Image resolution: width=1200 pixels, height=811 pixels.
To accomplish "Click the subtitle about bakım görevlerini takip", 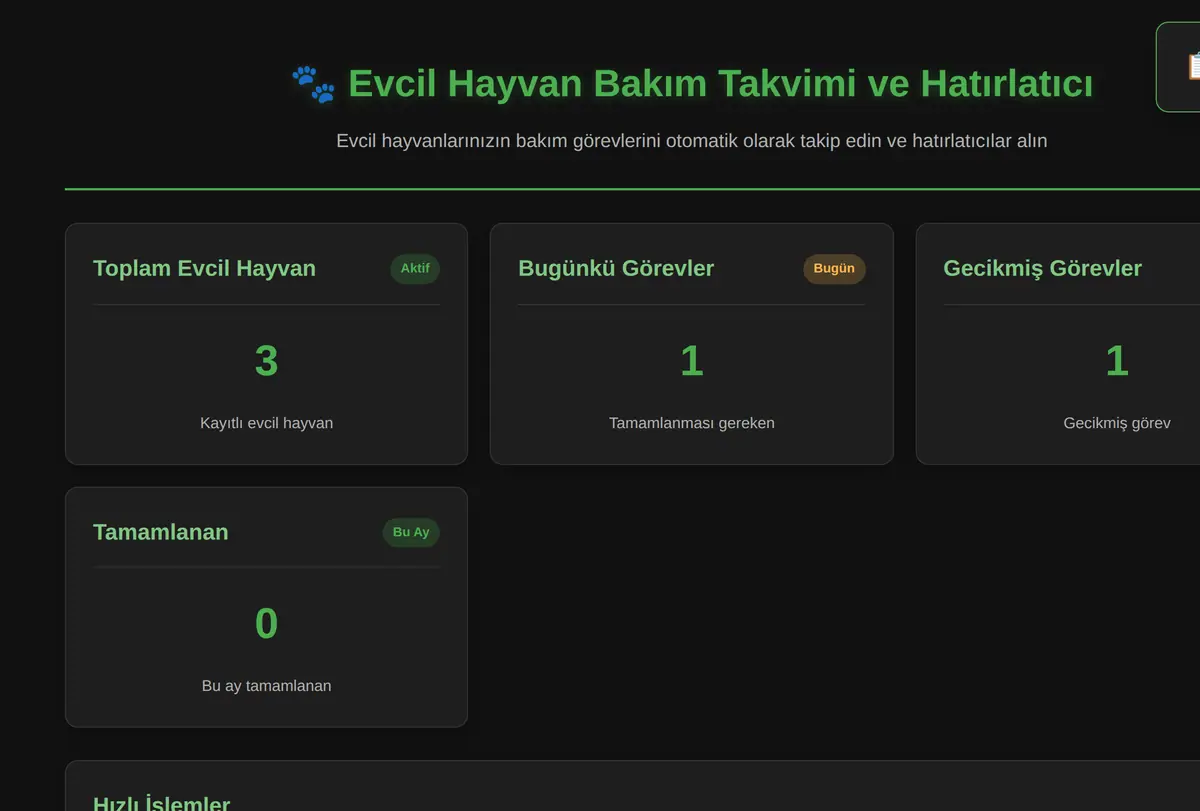I will (692, 141).
